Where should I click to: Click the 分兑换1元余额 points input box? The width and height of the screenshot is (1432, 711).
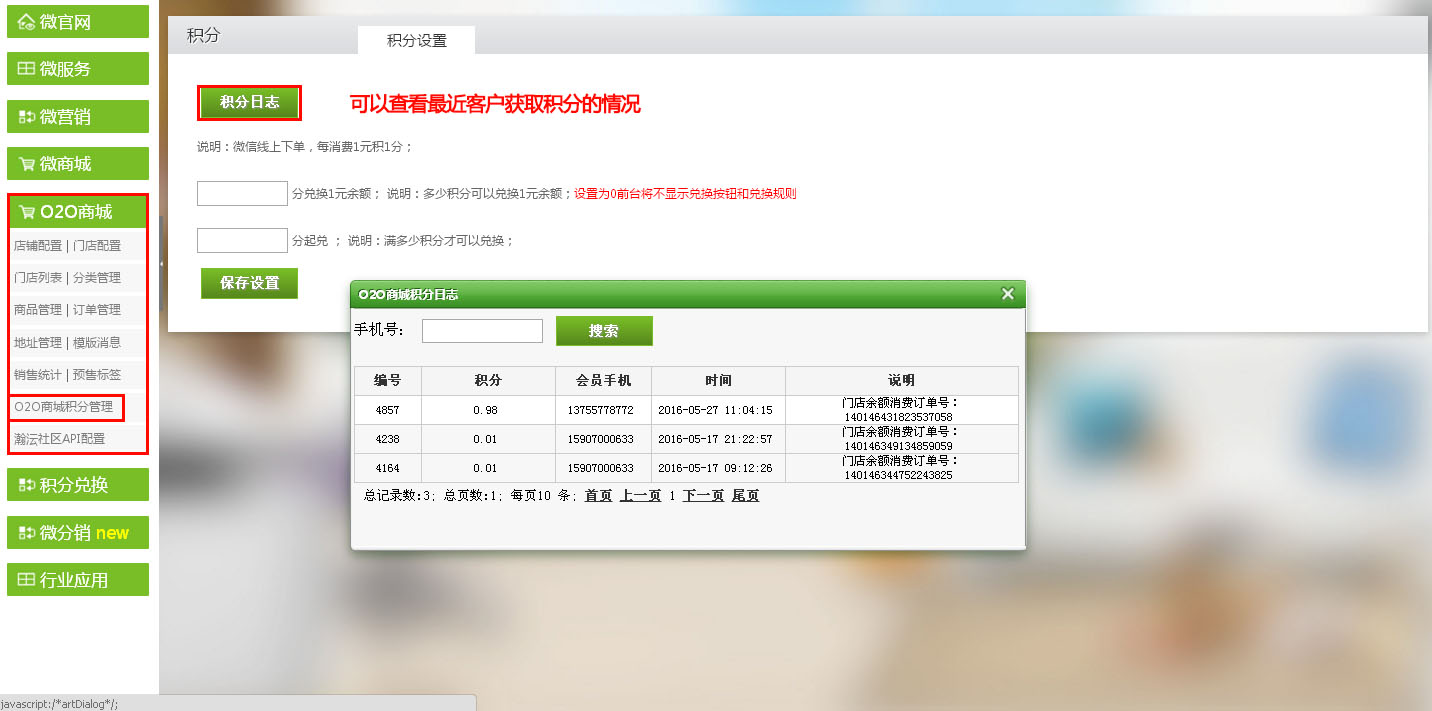click(x=242, y=194)
